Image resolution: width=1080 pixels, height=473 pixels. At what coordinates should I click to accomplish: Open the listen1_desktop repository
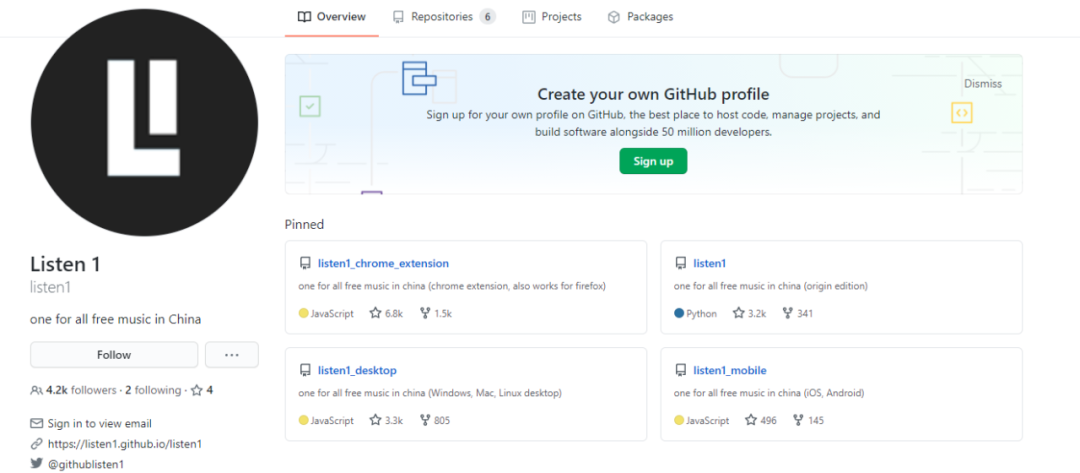pos(357,370)
